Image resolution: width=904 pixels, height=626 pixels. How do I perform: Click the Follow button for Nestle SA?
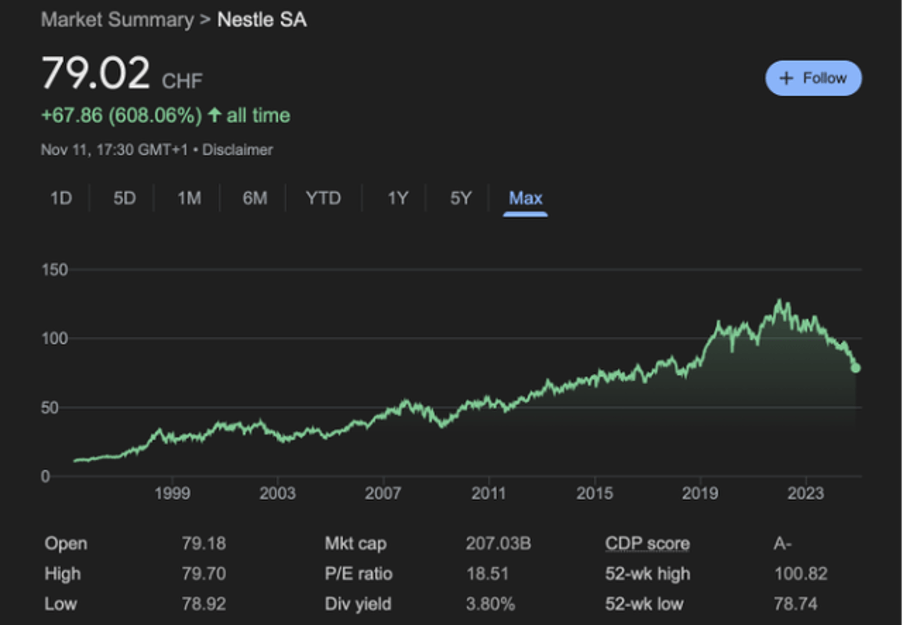click(812, 77)
